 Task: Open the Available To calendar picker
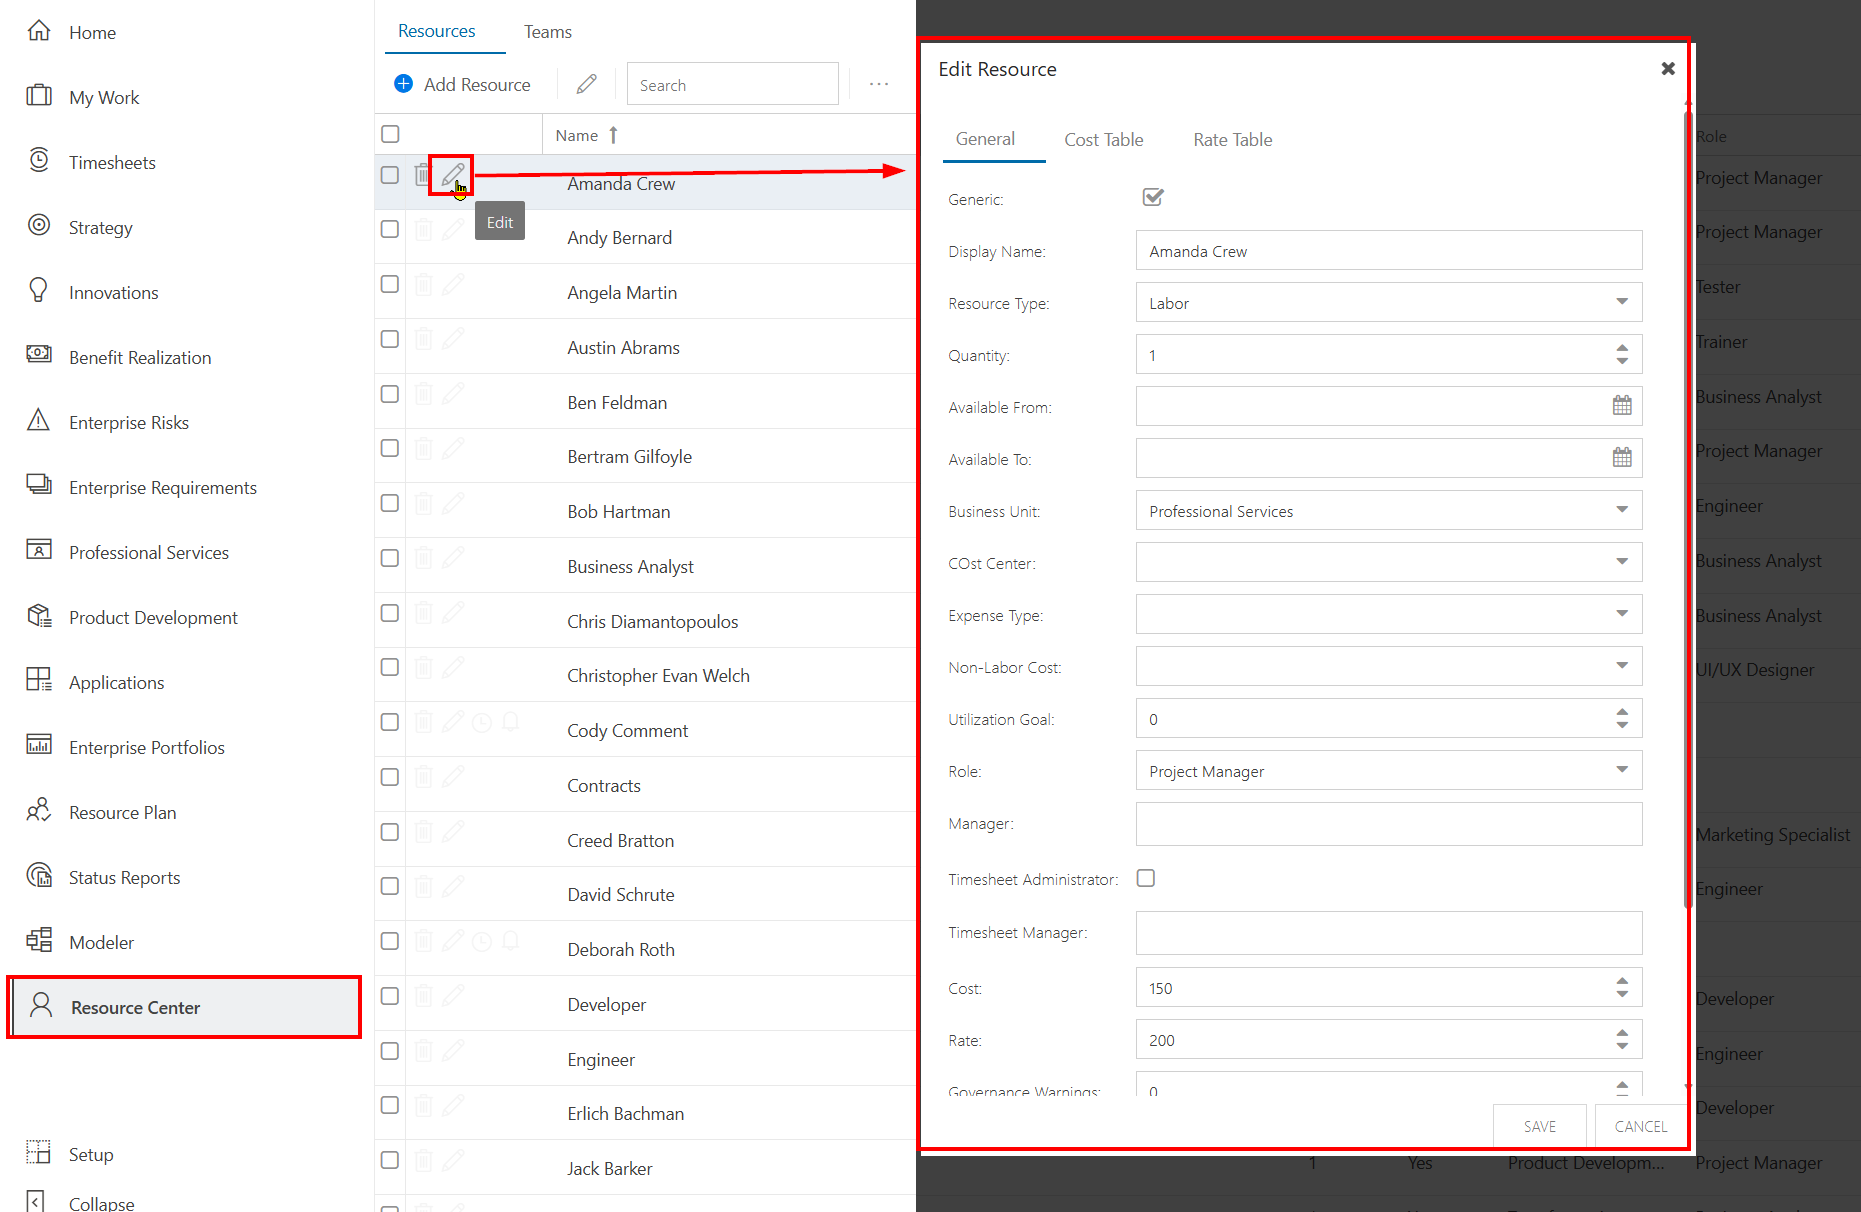[x=1622, y=458]
